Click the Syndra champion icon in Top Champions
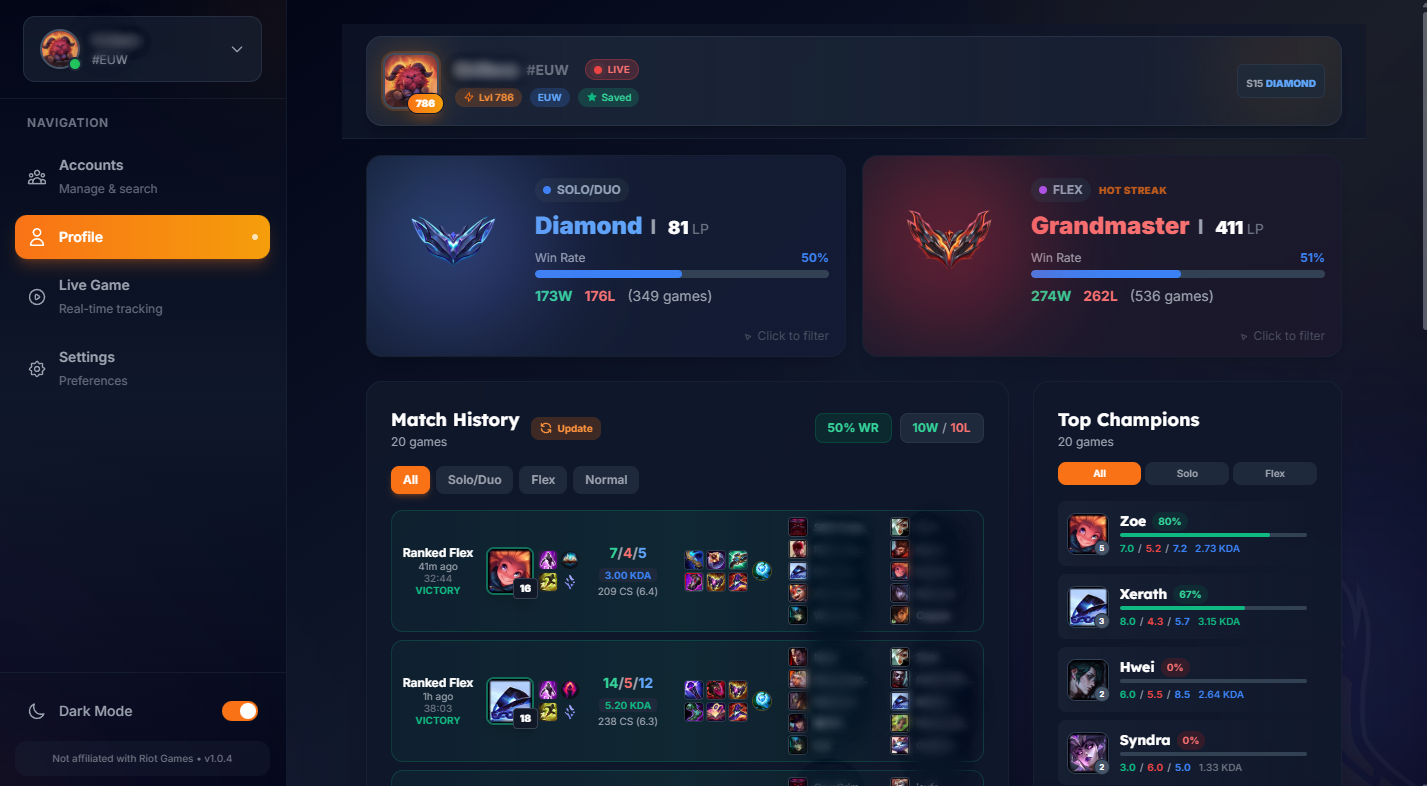Viewport: 1427px width, 786px height. pyautogui.click(x=1088, y=753)
